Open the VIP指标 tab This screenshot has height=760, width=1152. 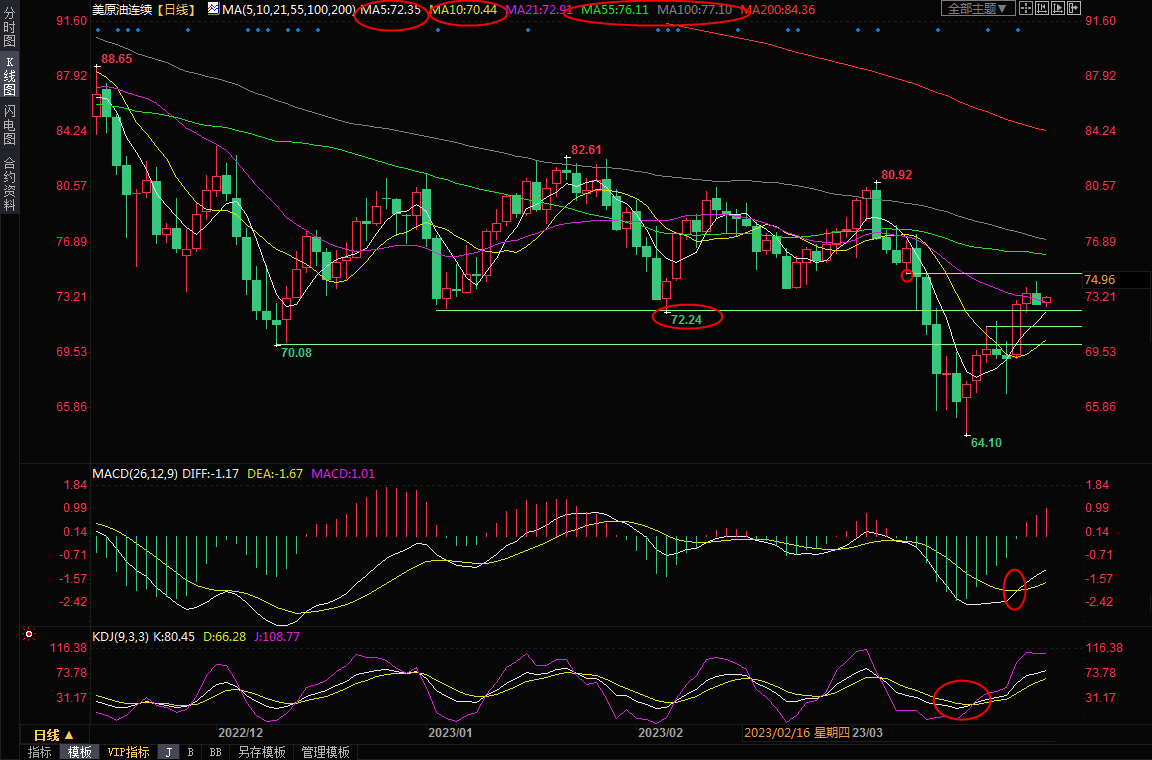[x=128, y=752]
